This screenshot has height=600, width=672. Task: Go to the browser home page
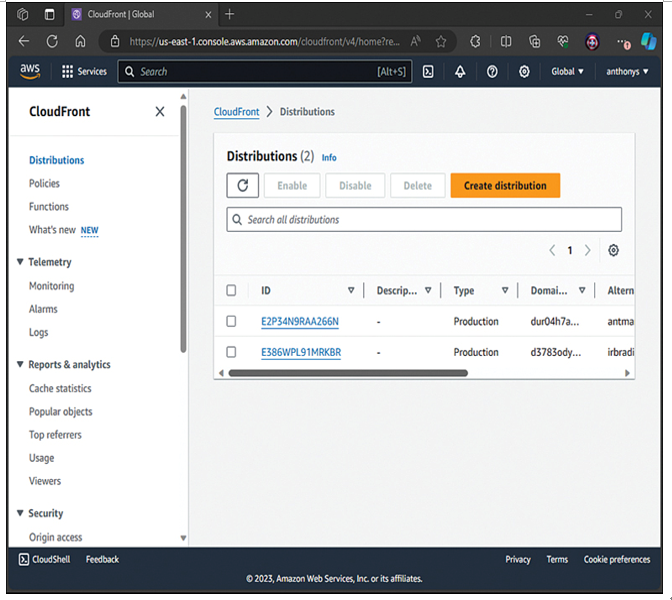pyautogui.click(x=80, y=42)
